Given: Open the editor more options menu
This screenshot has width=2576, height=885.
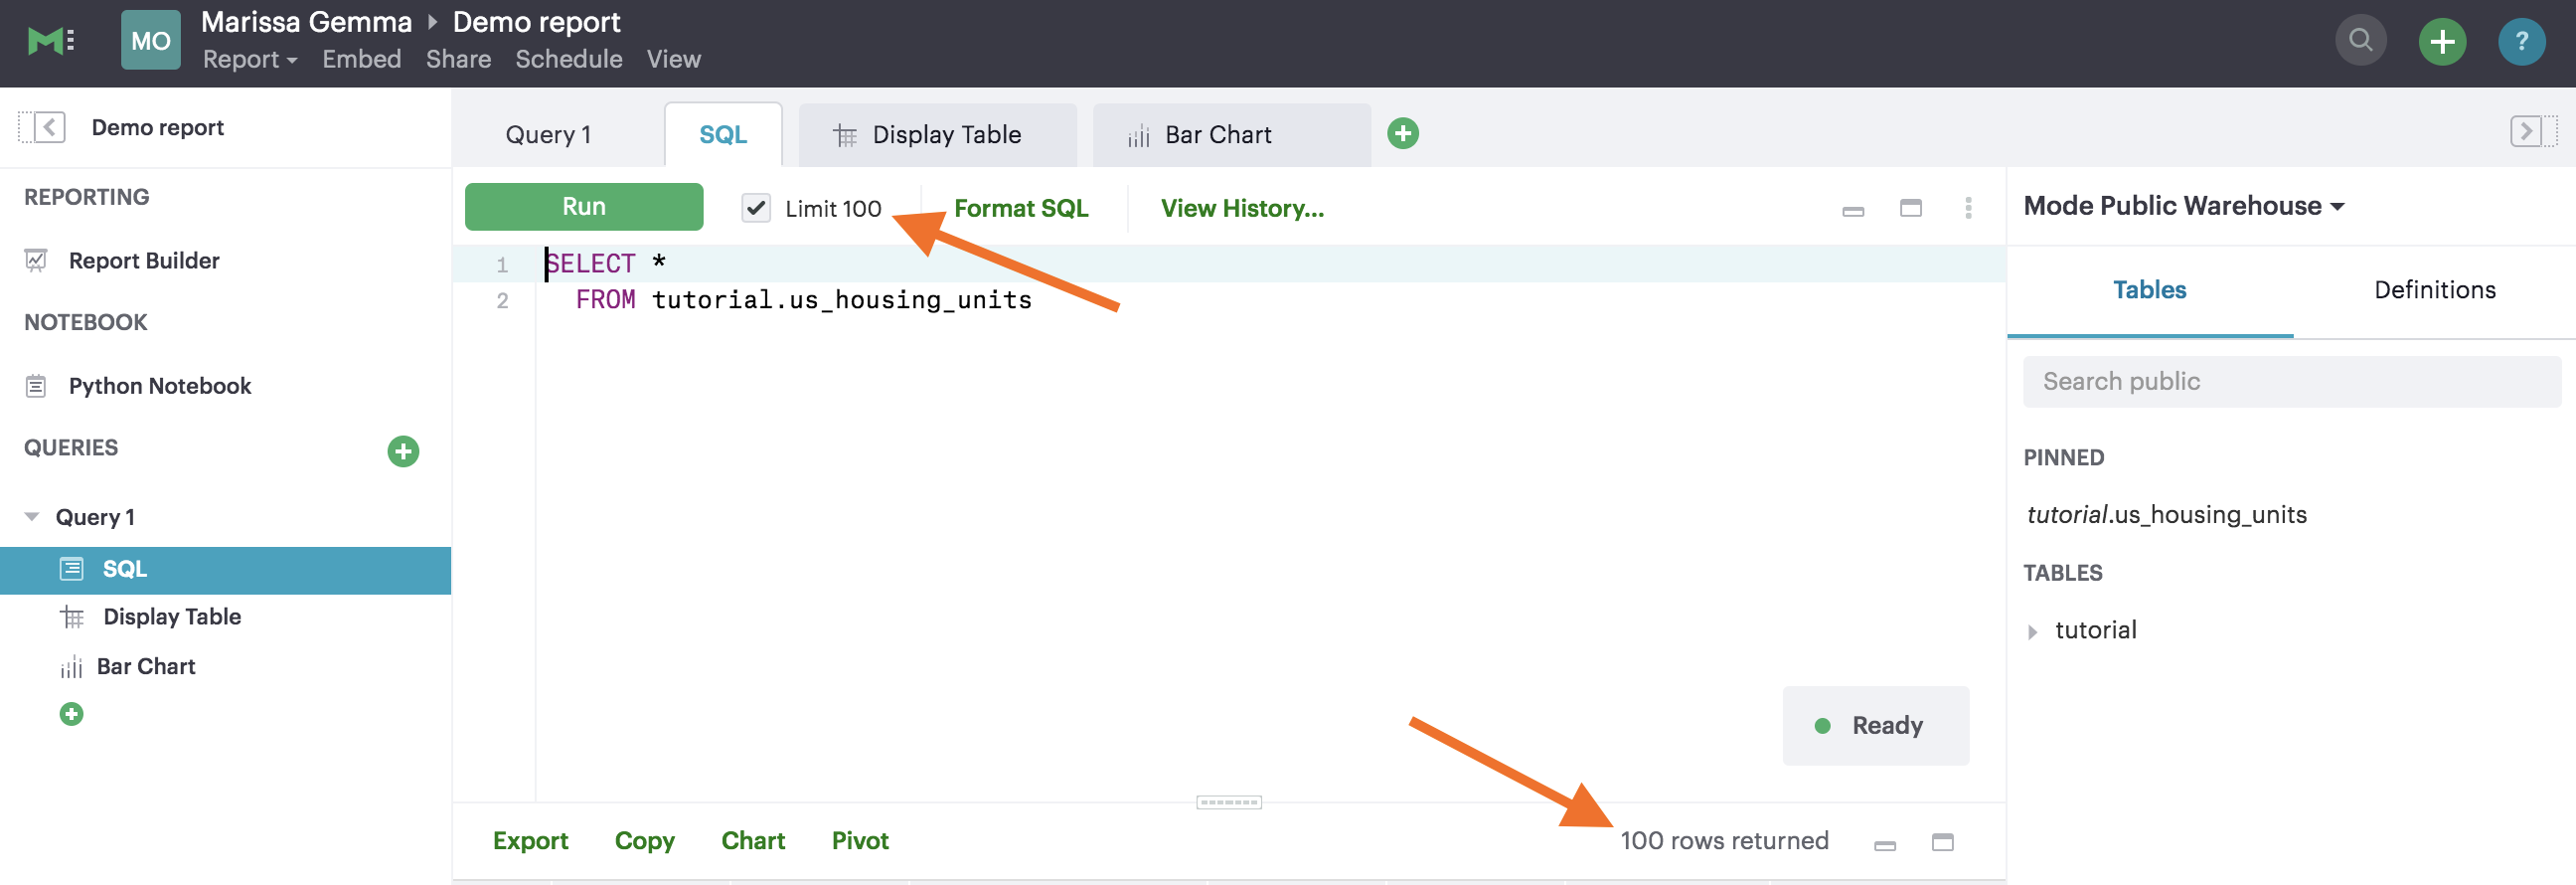Looking at the screenshot, I should click(x=1967, y=208).
